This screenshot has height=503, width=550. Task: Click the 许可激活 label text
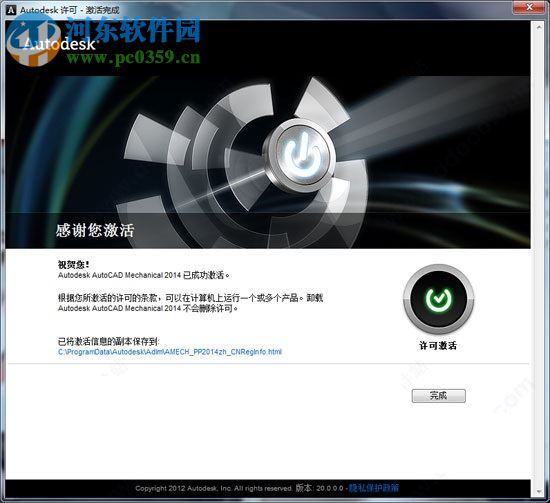438,346
